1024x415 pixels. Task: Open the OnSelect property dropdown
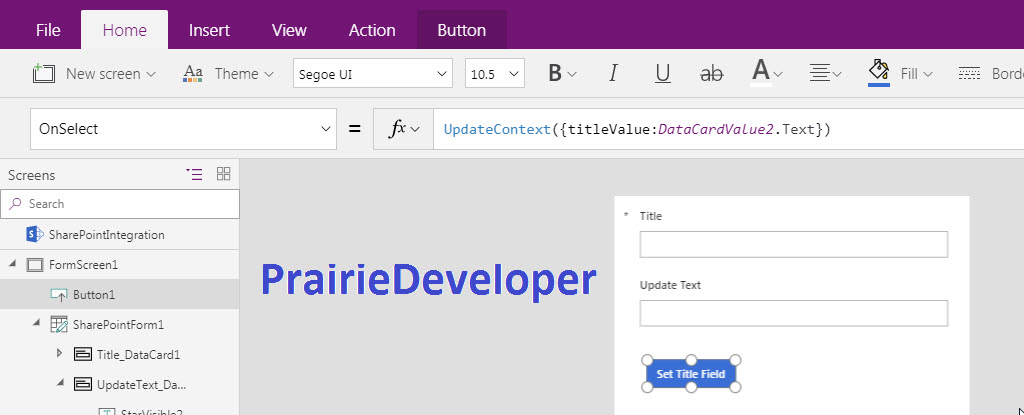[x=184, y=129]
